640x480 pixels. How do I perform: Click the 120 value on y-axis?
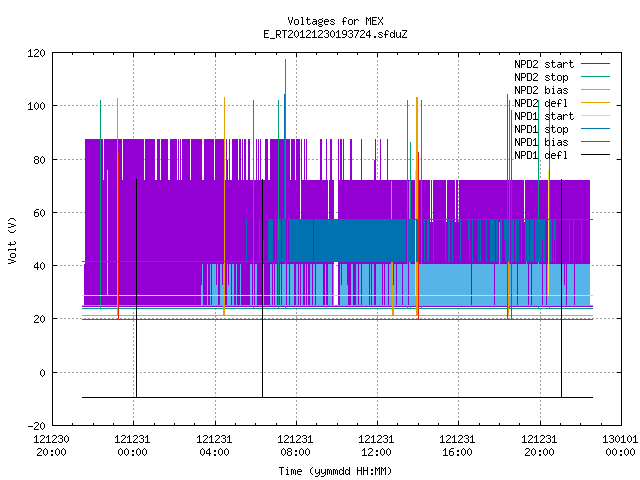[36, 53]
